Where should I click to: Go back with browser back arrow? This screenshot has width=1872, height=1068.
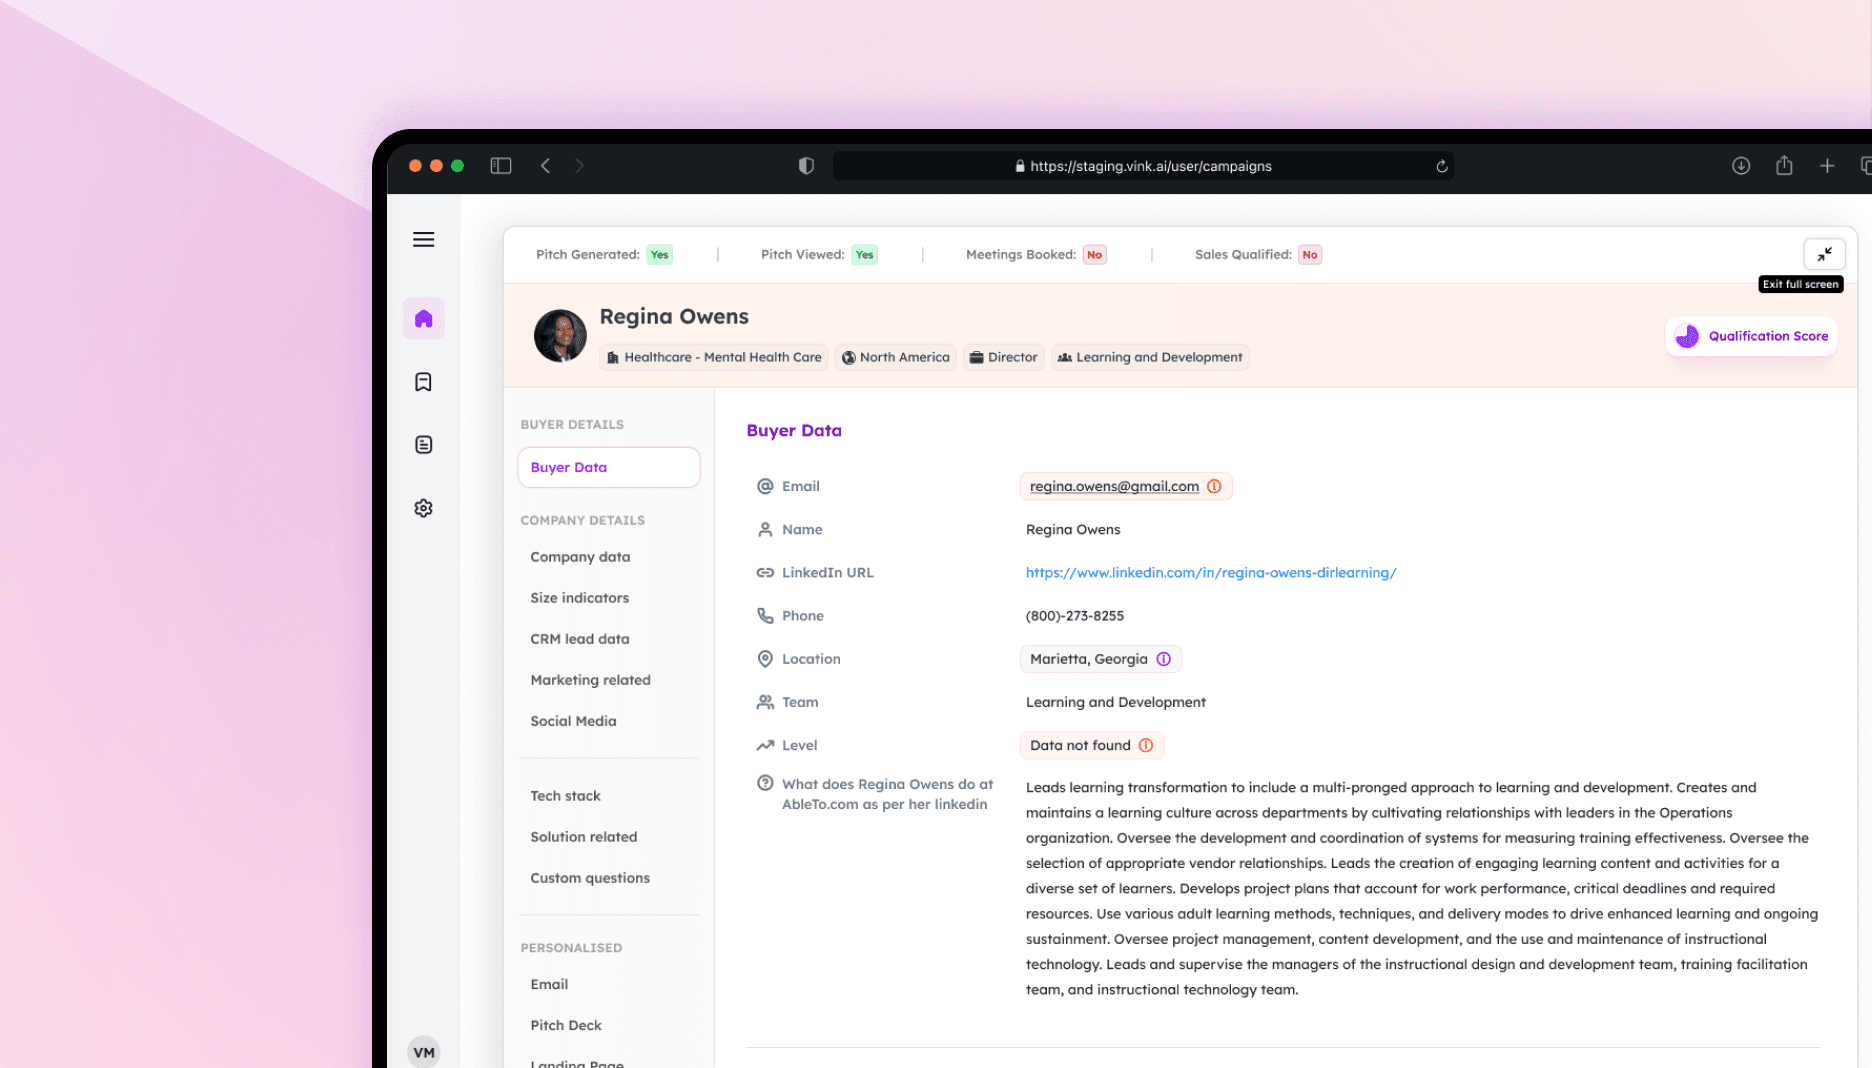pos(545,166)
